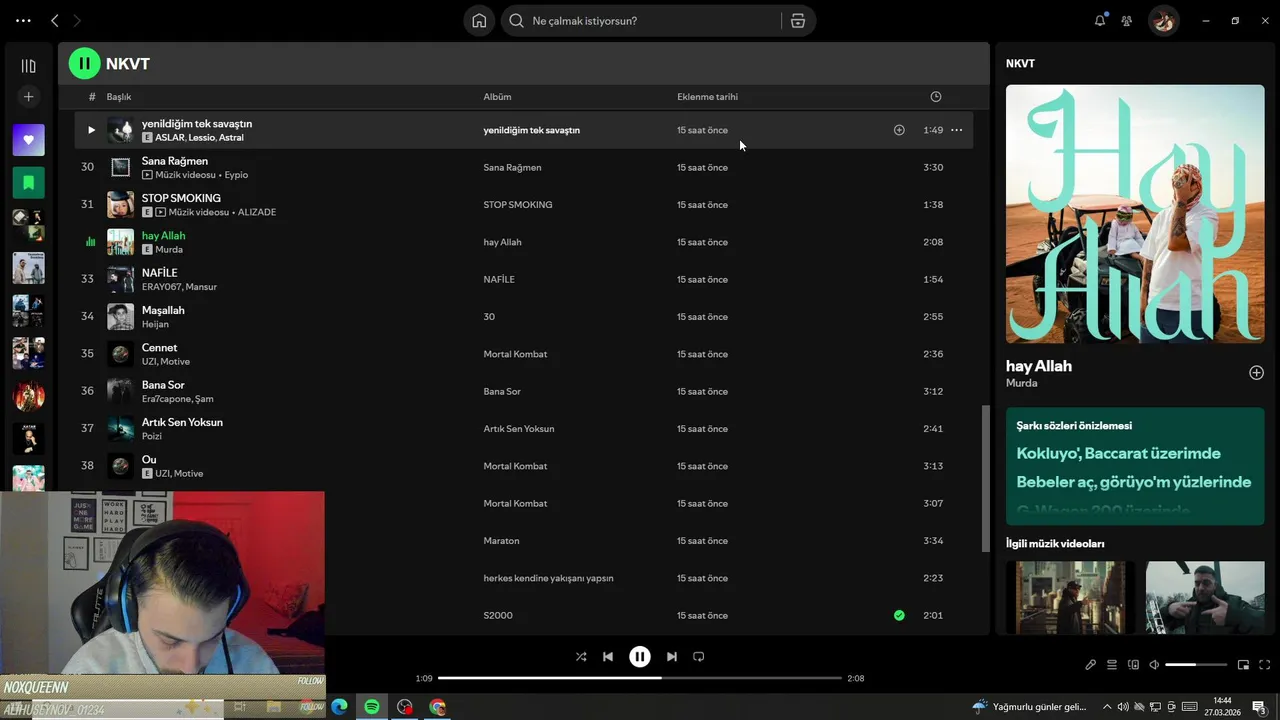
Task: Toggle shuffle playback
Action: point(581,657)
